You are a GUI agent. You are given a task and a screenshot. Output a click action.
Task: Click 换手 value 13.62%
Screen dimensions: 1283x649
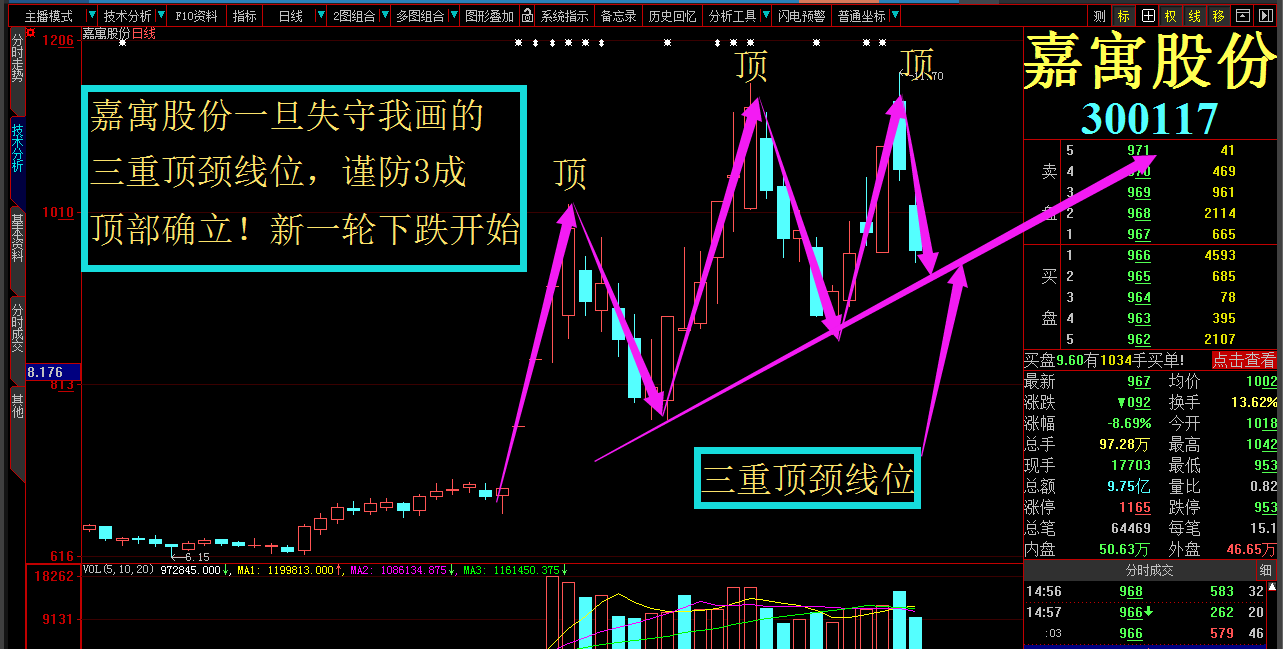pyautogui.click(x=1254, y=402)
